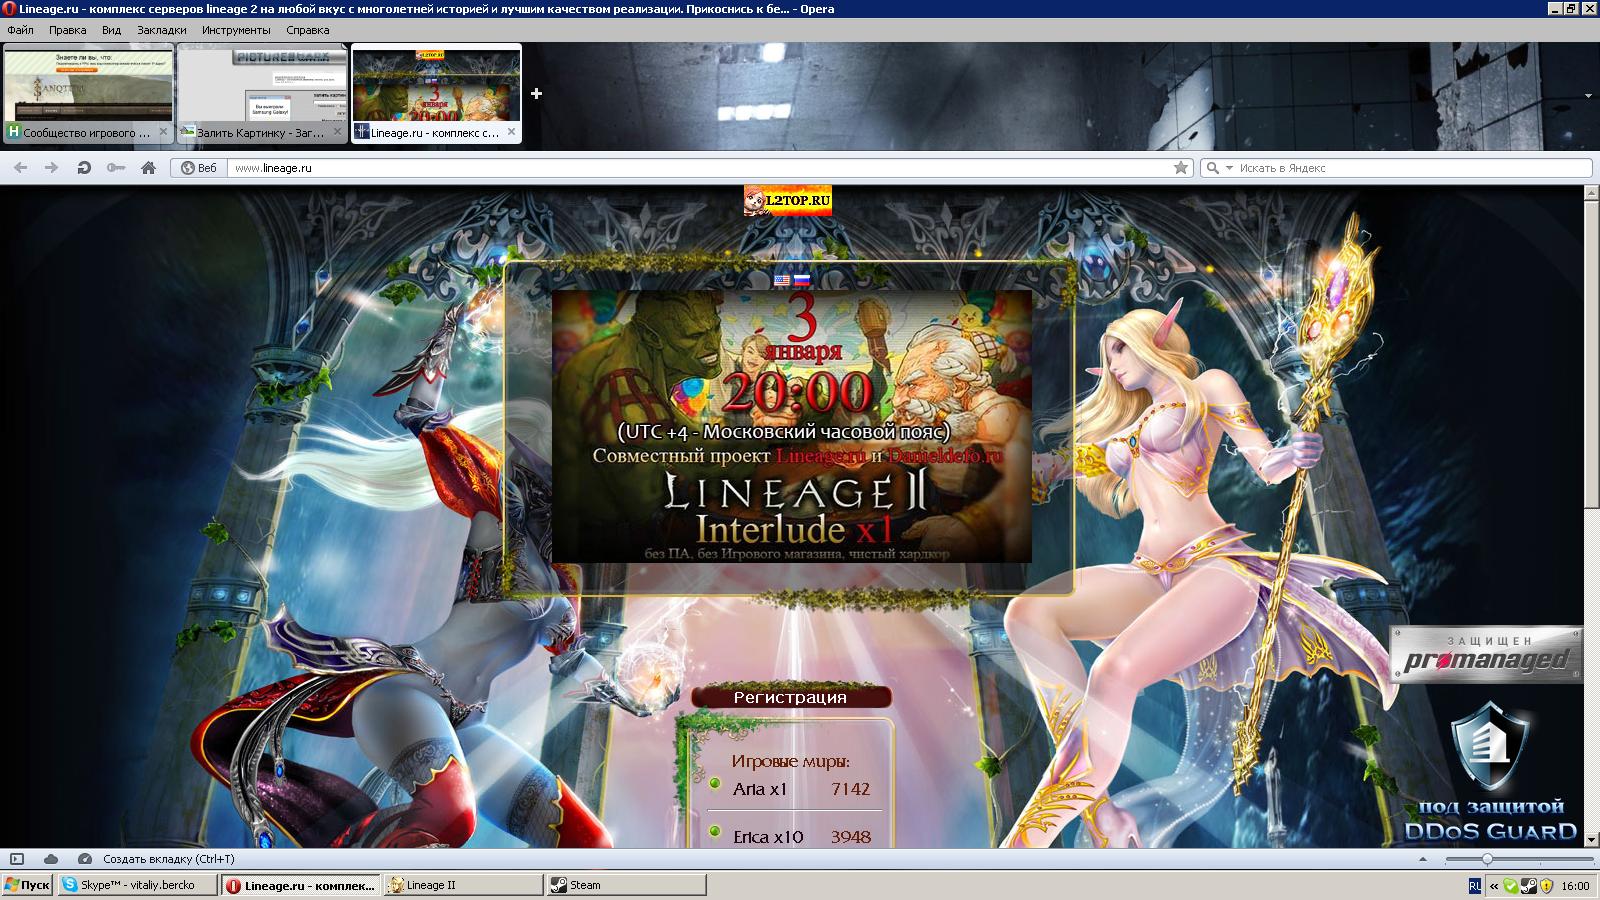Open the Lineage II Interlude x1 banner

coord(791,427)
